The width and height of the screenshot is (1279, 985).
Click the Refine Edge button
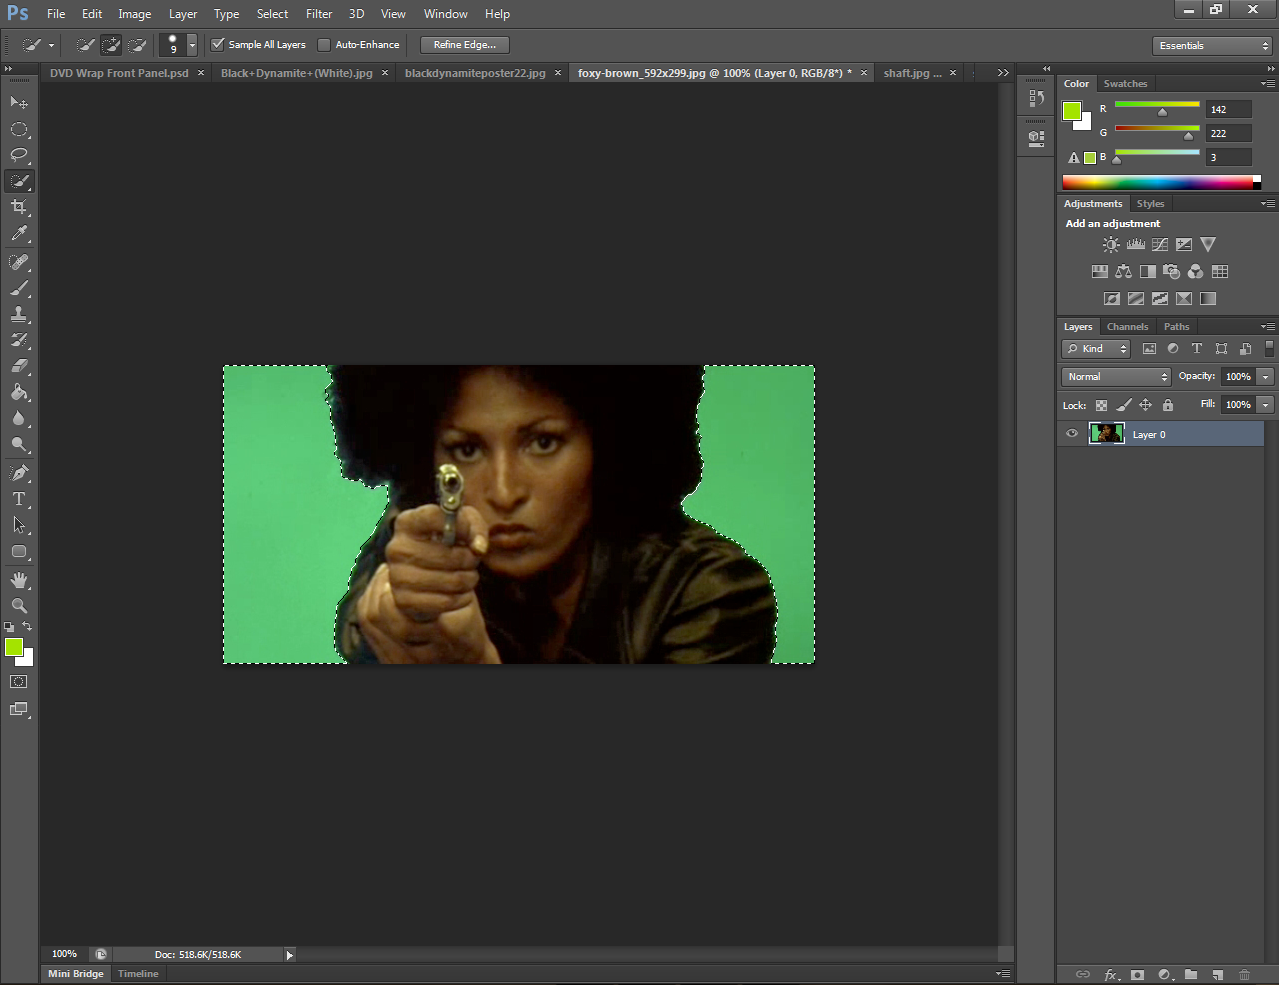coord(465,45)
